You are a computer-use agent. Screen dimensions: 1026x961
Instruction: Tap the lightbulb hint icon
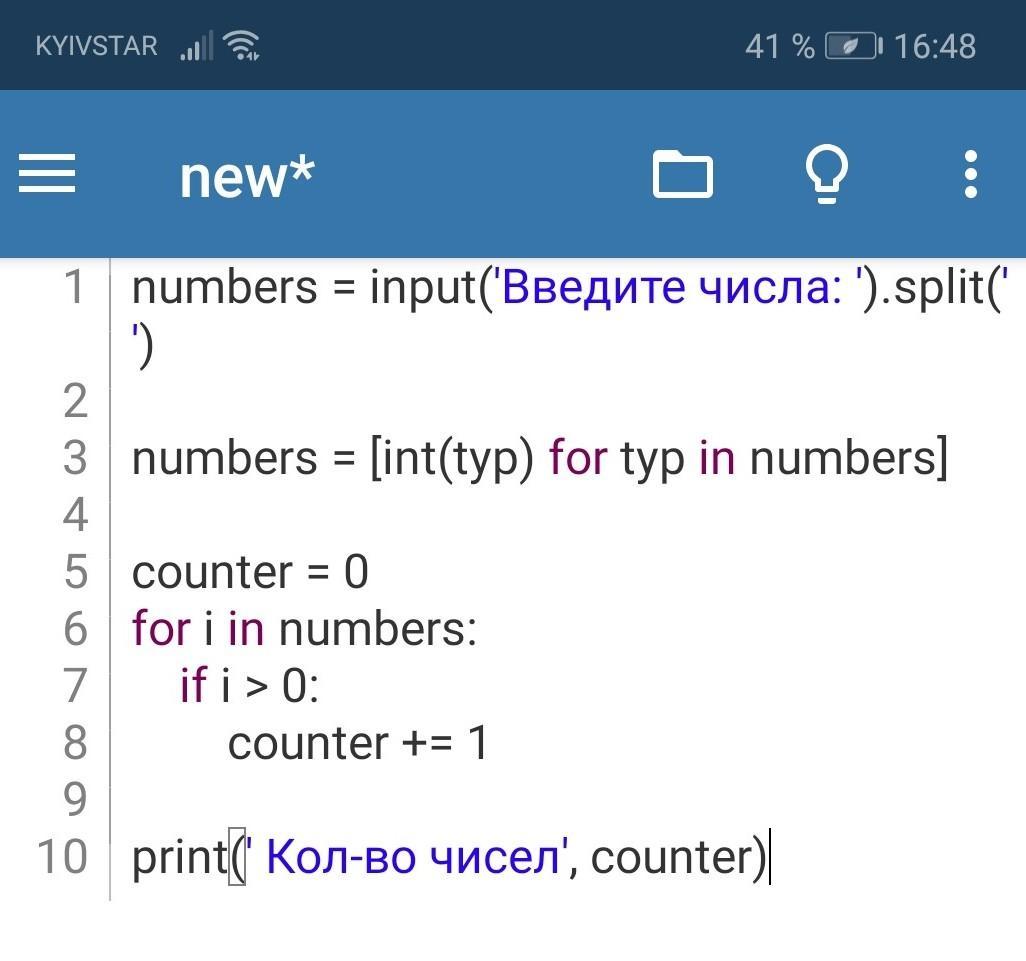(827, 175)
